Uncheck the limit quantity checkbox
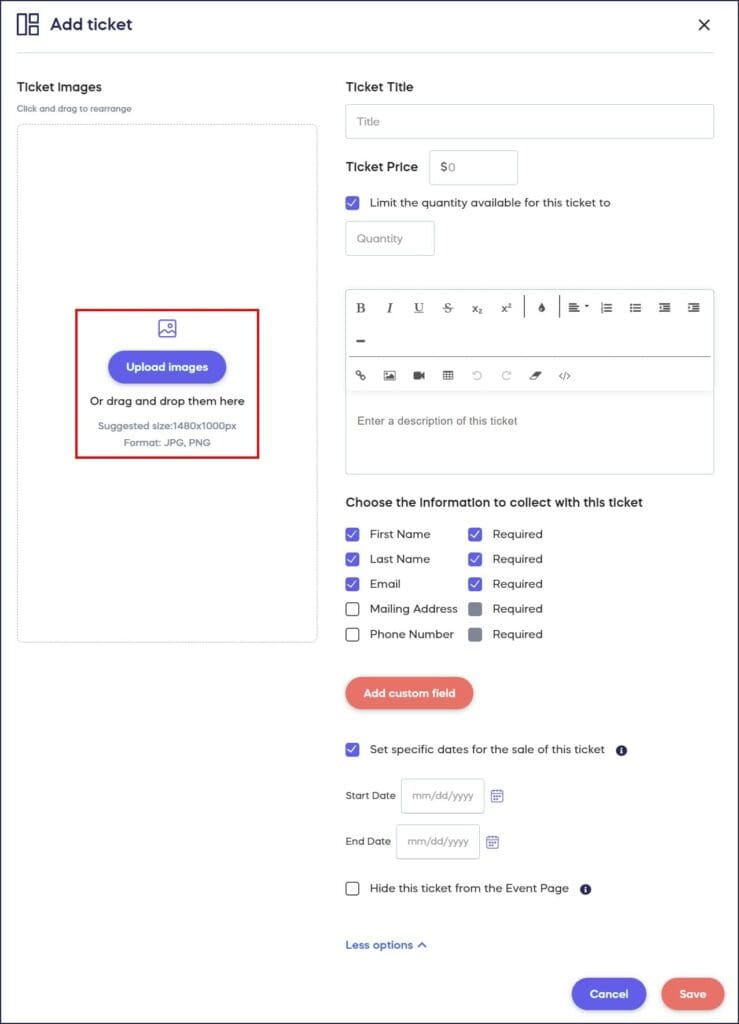The image size is (739, 1024). click(x=353, y=203)
